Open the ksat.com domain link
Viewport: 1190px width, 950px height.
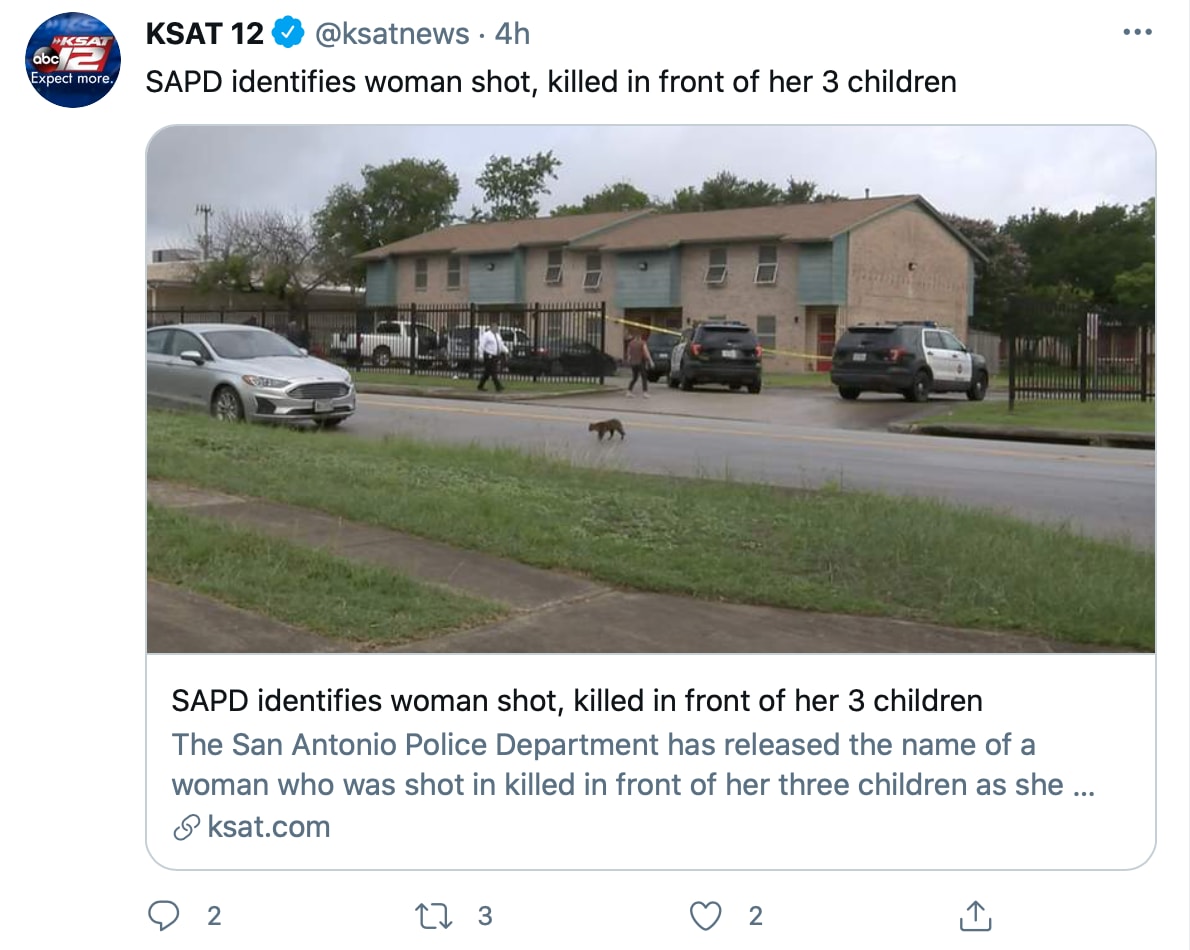coord(268,827)
